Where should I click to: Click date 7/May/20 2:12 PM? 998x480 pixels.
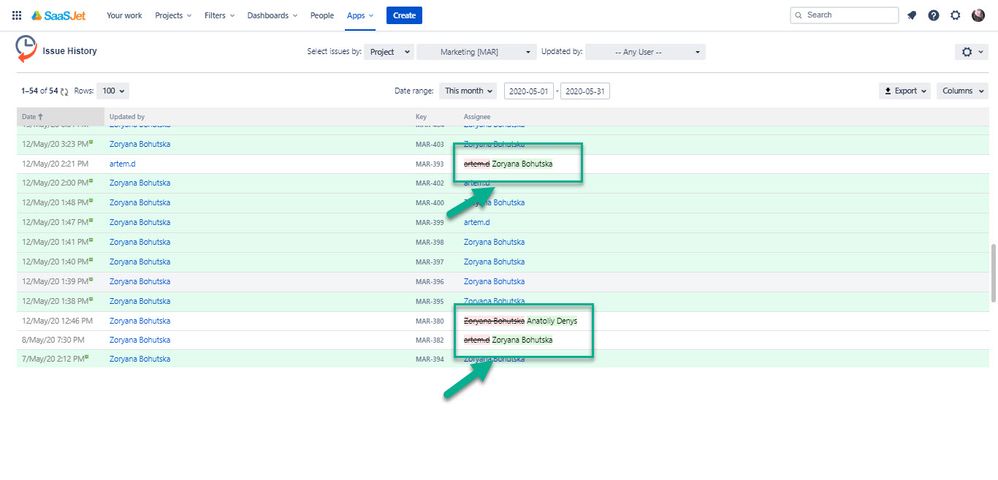point(53,359)
